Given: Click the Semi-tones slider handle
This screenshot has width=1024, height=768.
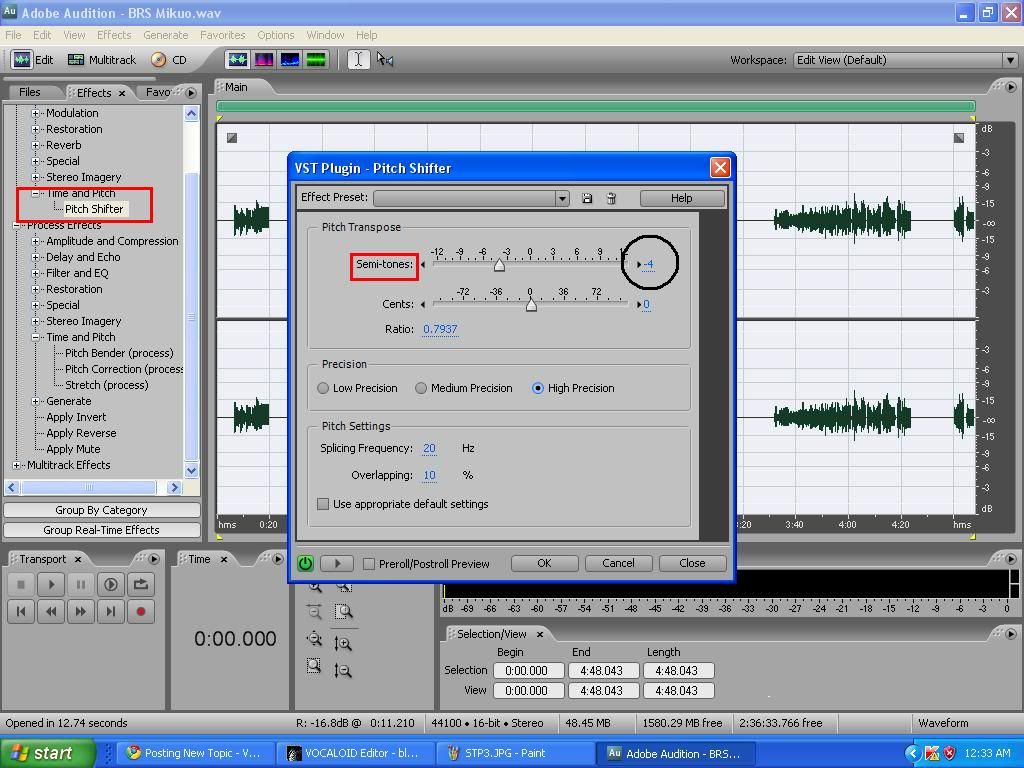Looking at the screenshot, I should click(x=500, y=264).
